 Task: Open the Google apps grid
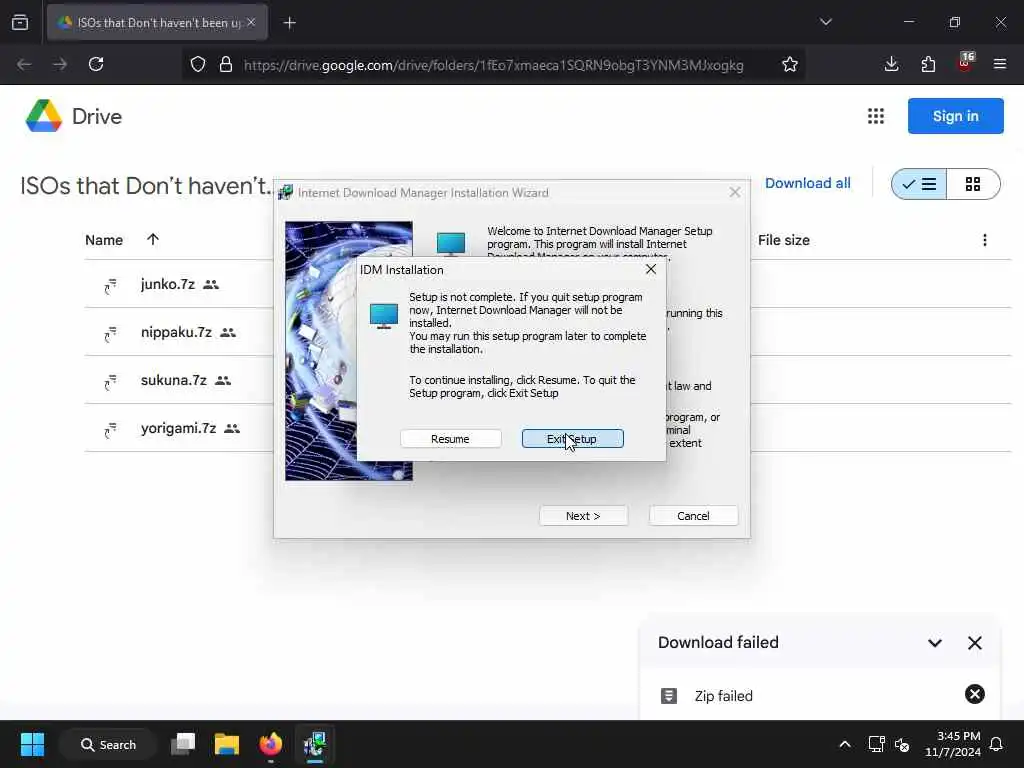click(x=876, y=116)
